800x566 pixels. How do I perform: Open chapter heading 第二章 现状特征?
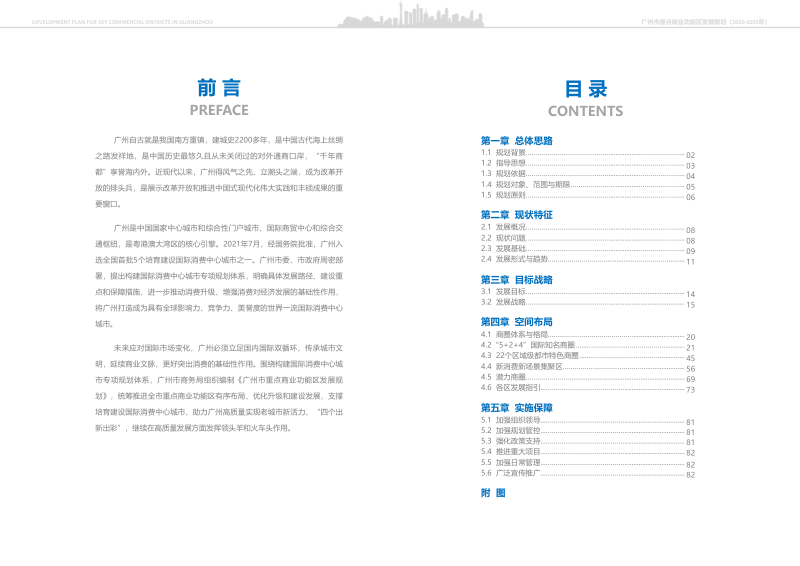516,214
